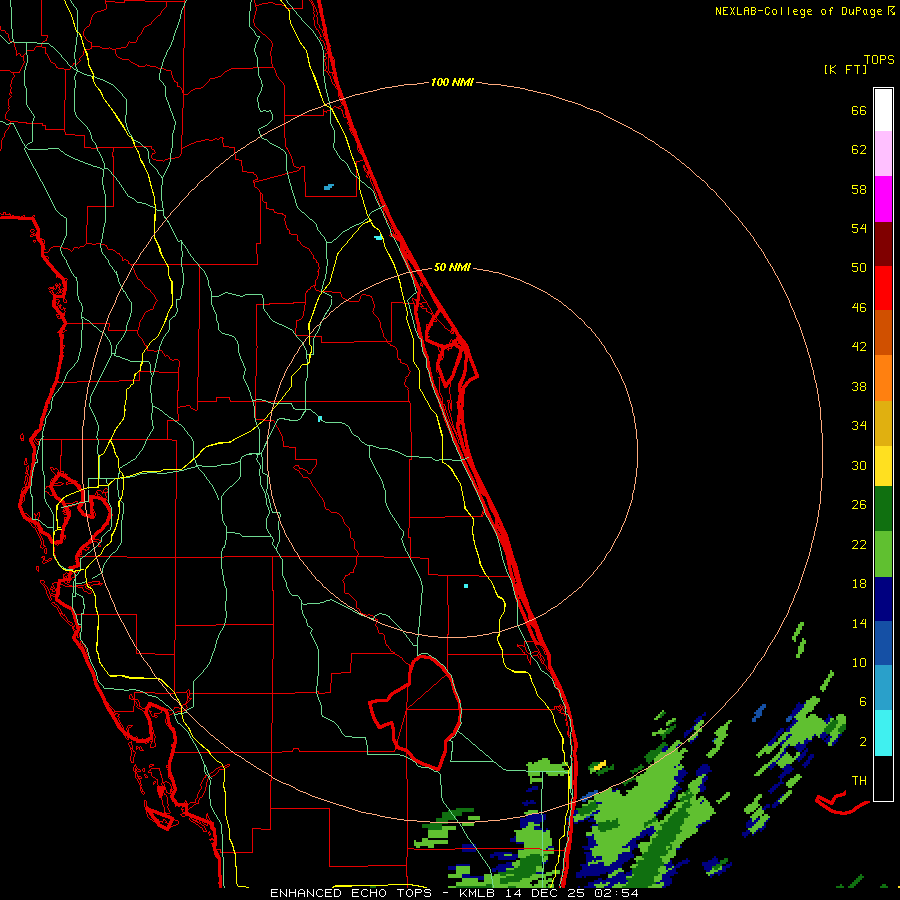The height and width of the screenshot is (900, 900).
Task: Click the legend value 54
Action: pos(859,228)
